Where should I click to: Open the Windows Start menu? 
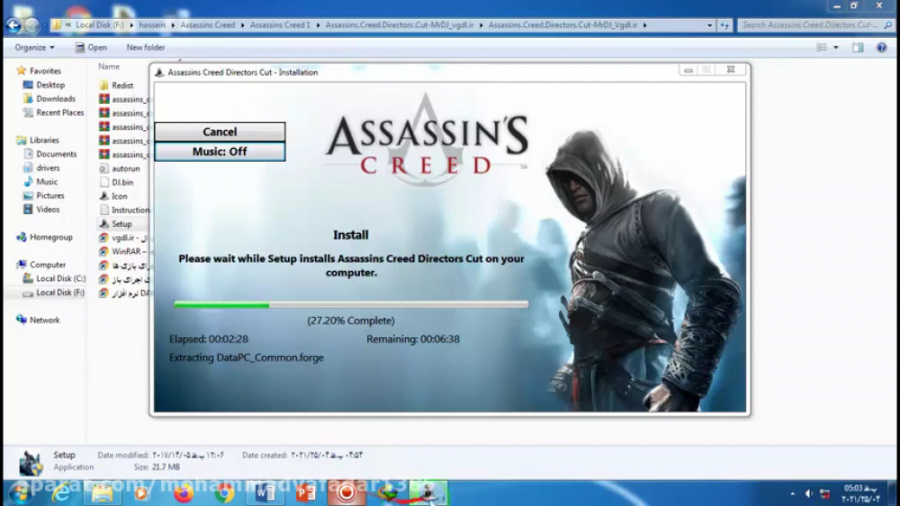point(19,493)
